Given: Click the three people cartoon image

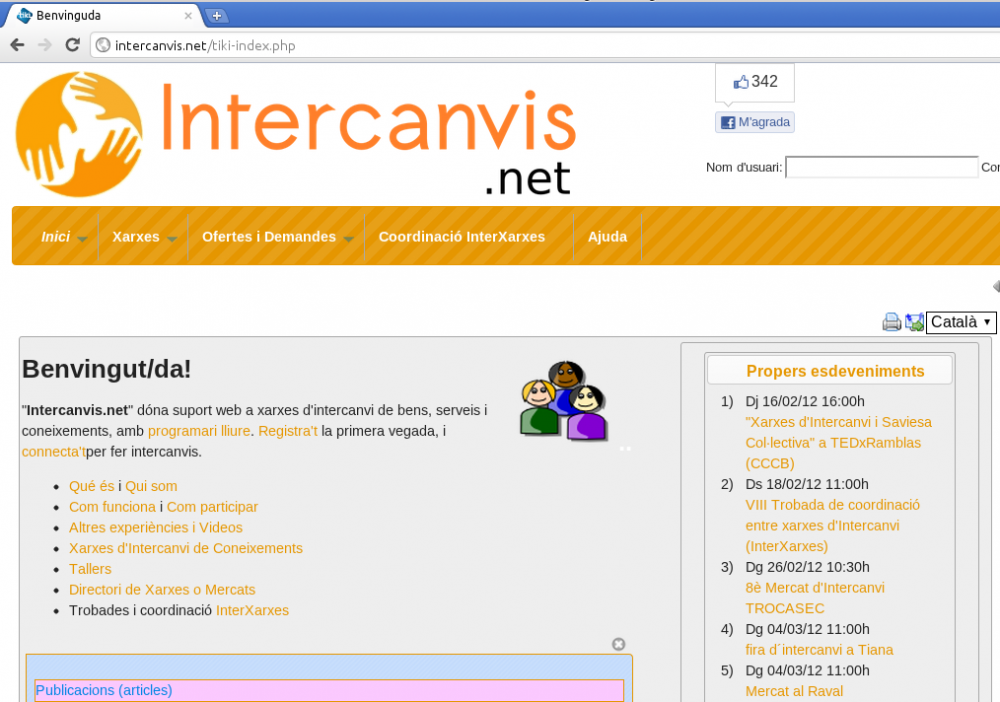Looking at the screenshot, I should pos(564,402).
